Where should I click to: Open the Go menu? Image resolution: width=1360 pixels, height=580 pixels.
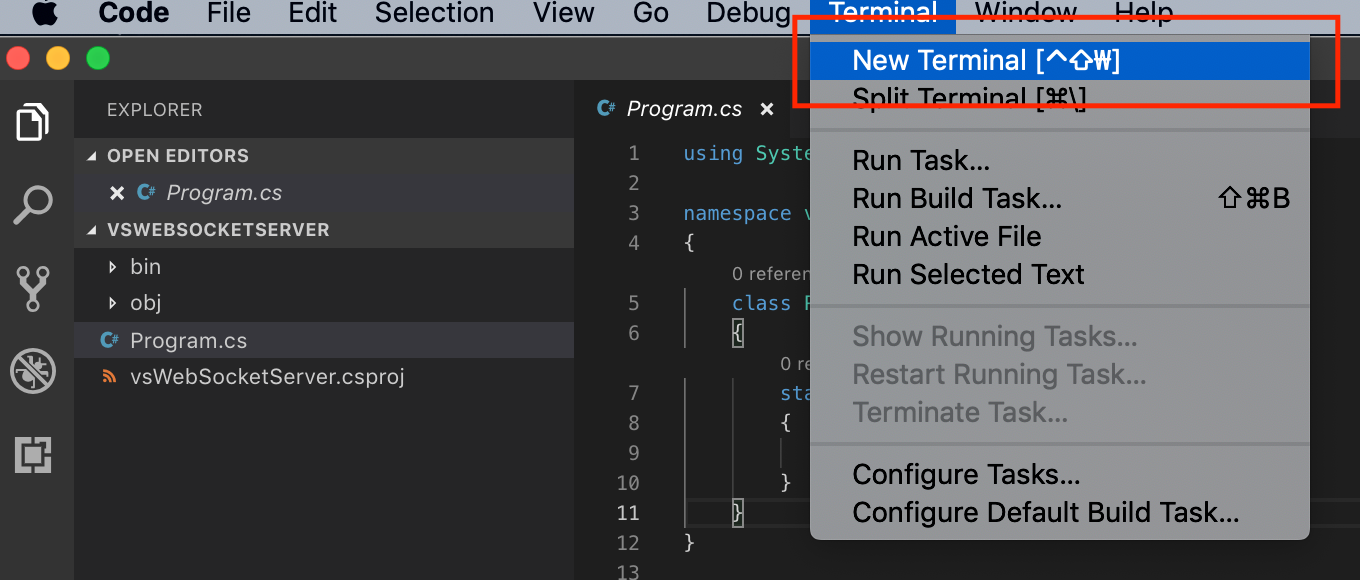[651, 13]
